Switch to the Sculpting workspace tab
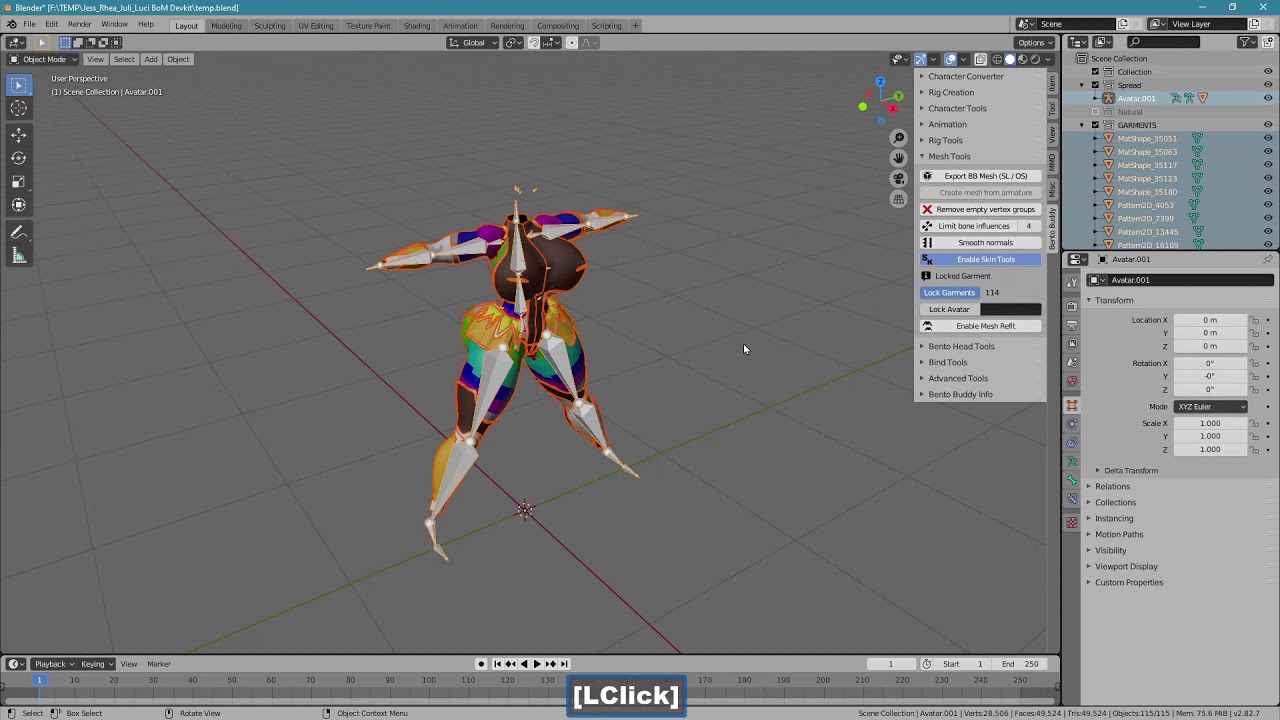This screenshot has width=1280, height=720. (269, 25)
